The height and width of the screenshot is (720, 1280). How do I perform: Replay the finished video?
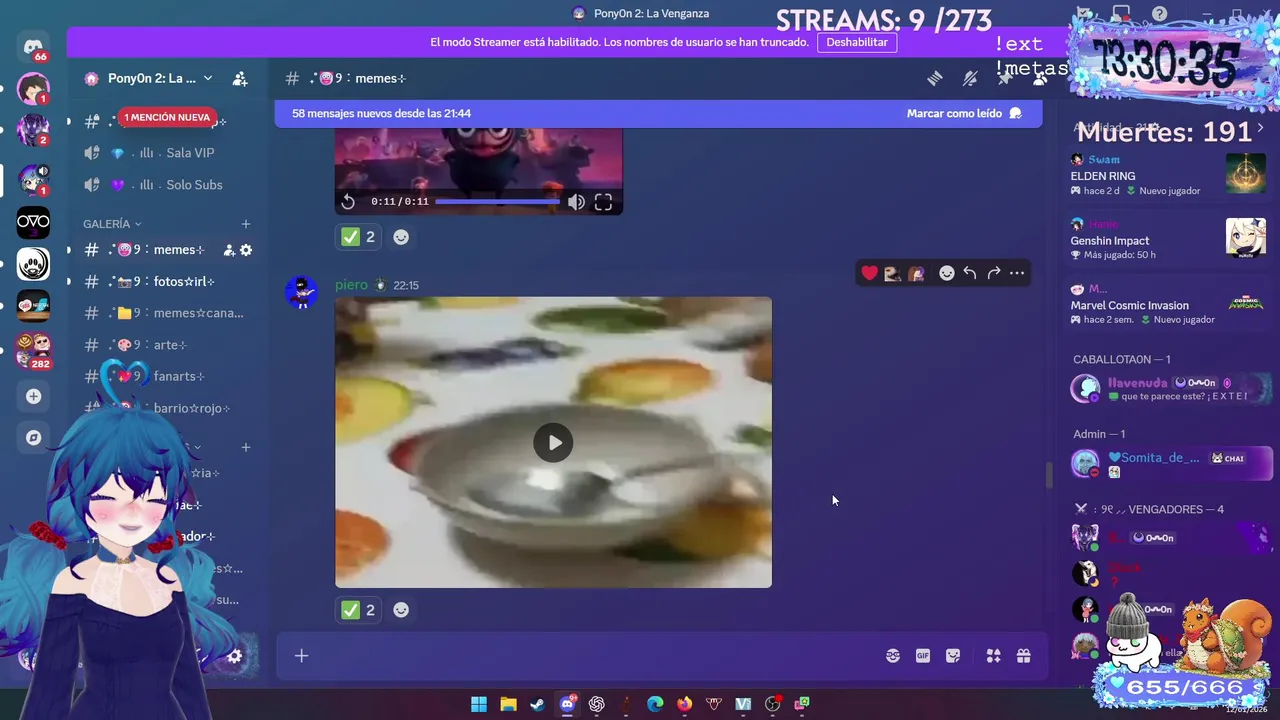(348, 202)
